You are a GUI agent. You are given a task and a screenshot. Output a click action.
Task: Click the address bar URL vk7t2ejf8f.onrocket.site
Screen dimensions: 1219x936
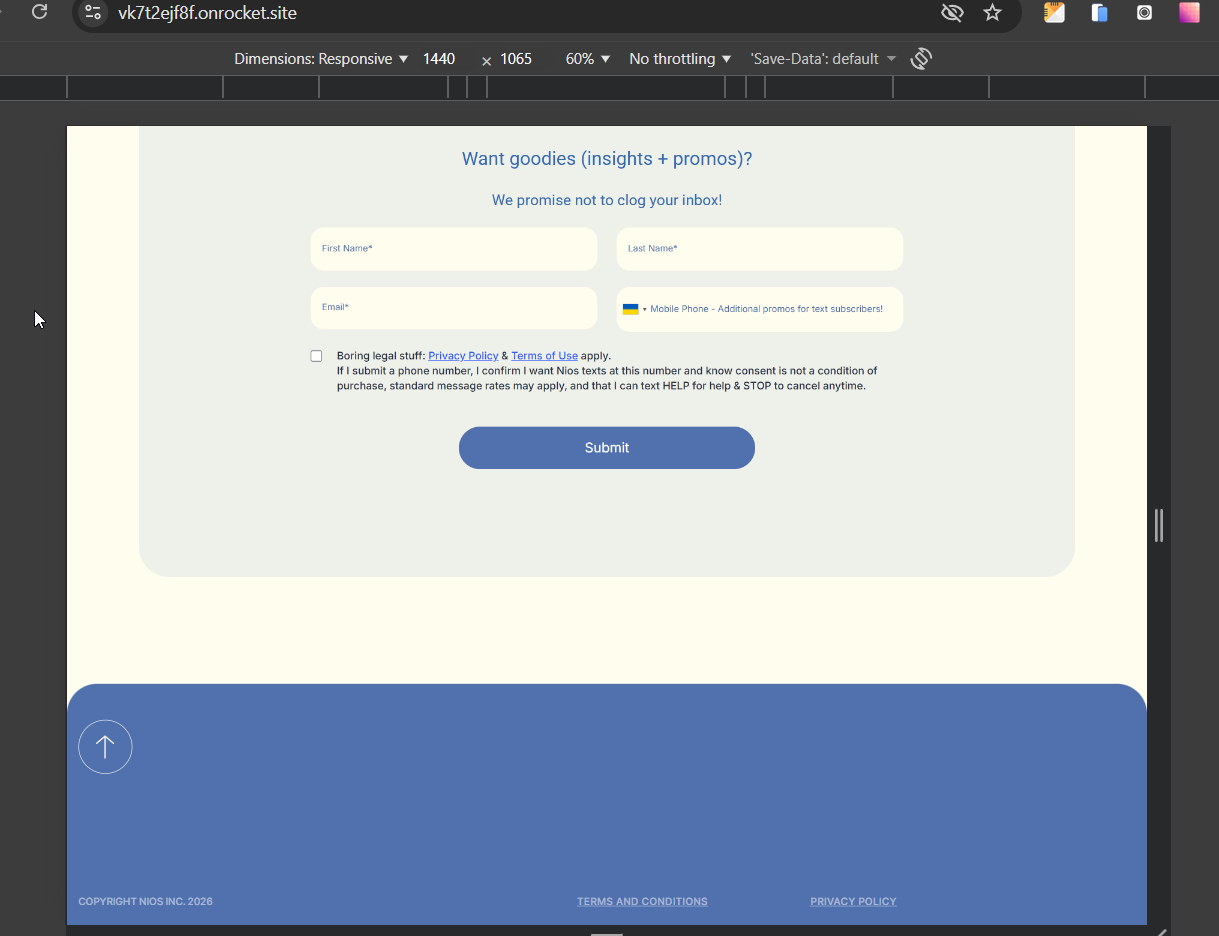[x=207, y=13]
